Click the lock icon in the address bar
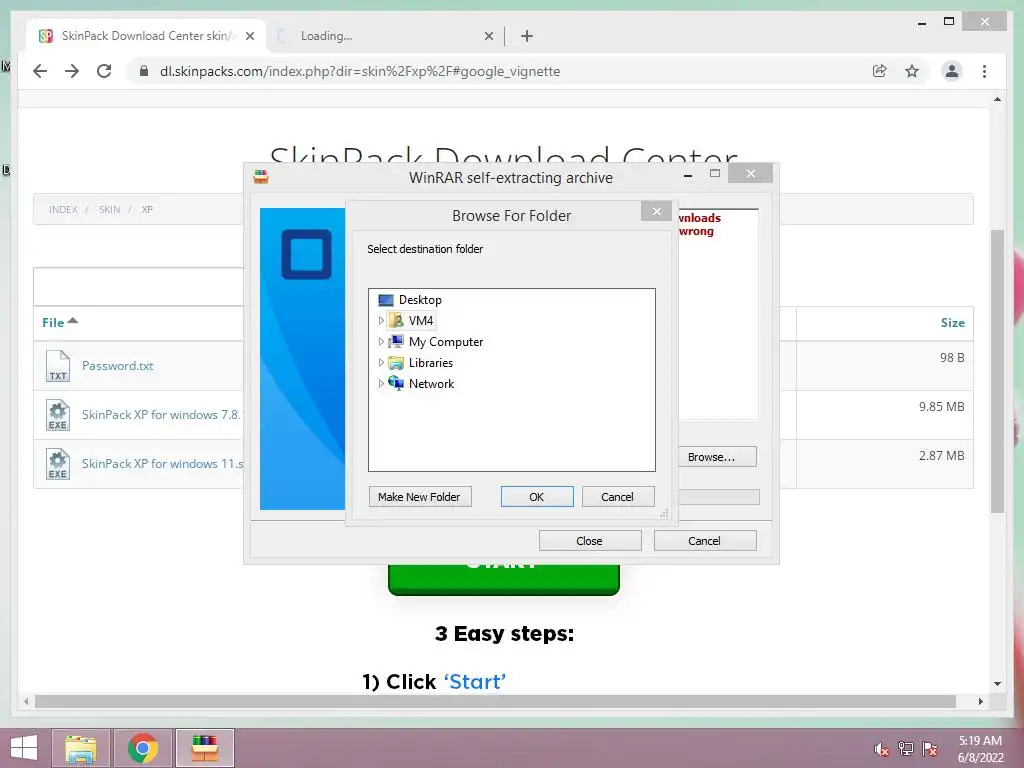Image resolution: width=1024 pixels, height=768 pixels. [x=144, y=71]
